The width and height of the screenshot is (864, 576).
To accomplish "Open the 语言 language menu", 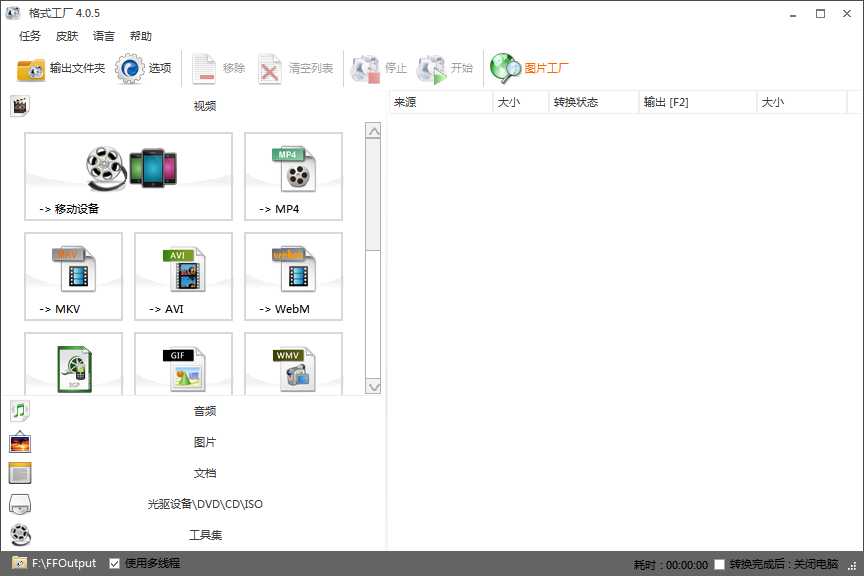I will [x=104, y=36].
